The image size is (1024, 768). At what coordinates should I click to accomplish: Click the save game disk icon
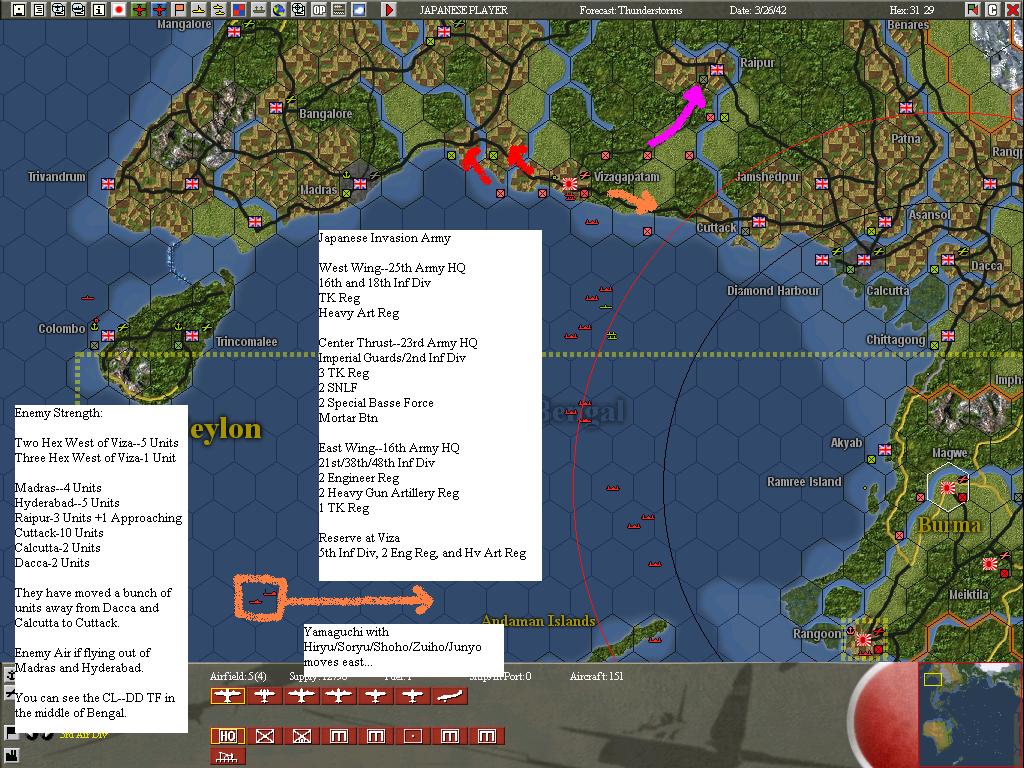pyautogui.click(x=20, y=10)
